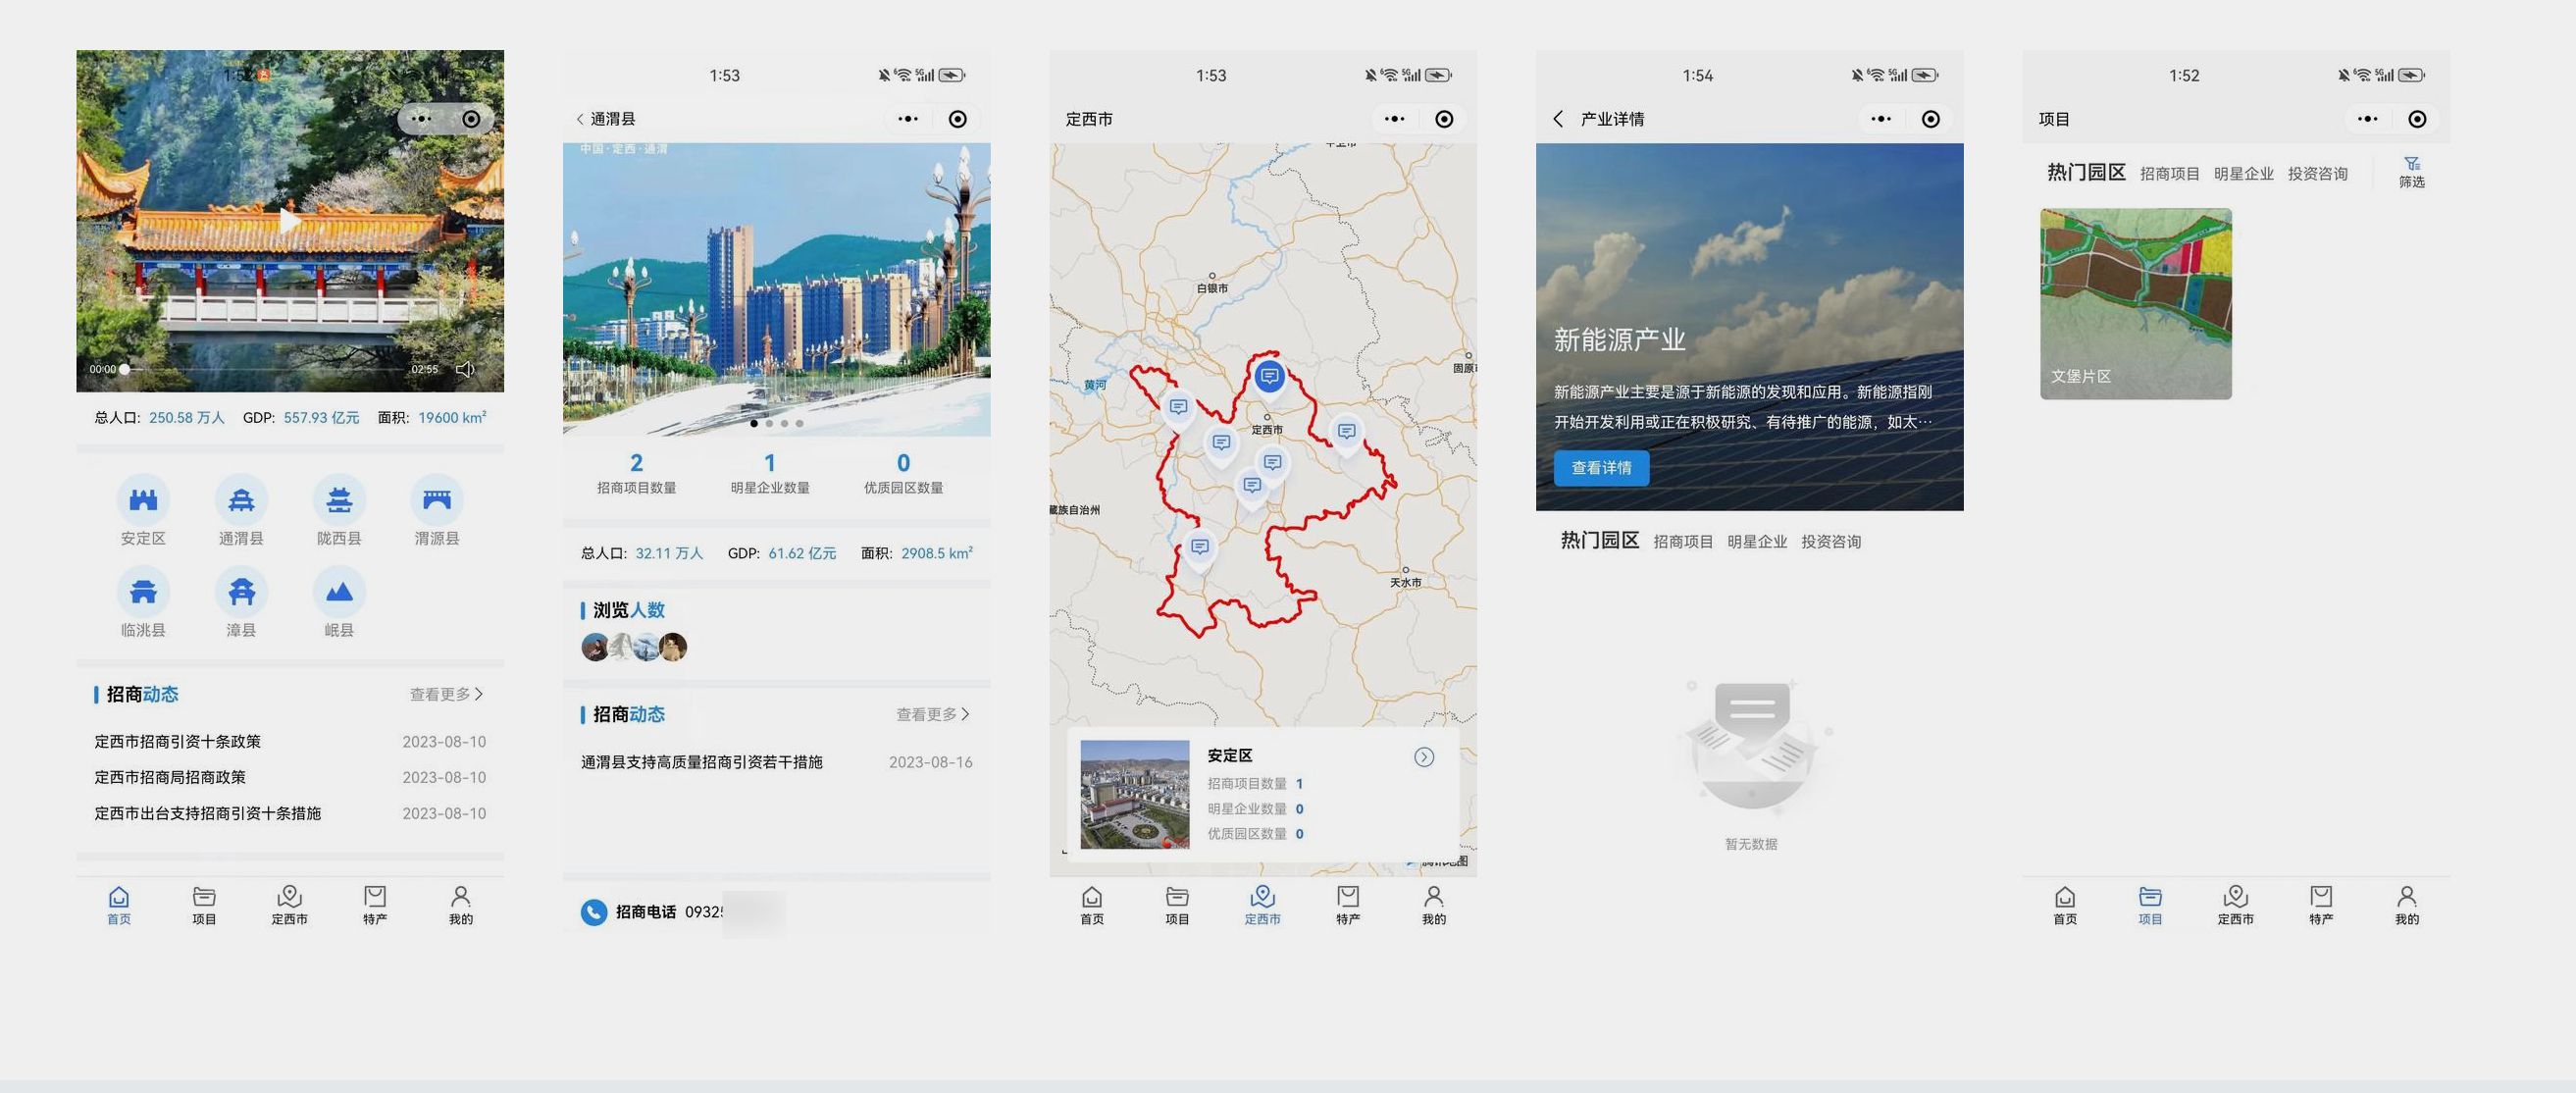Image resolution: width=2576 pixels, height=1093 pixels.
Task: Select 明星企业 tab on 产业详情 page
Action: [x=1757, y=542]
